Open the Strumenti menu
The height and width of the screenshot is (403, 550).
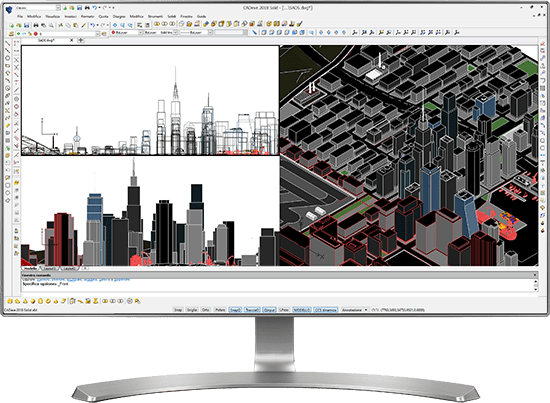coord(155,16)
